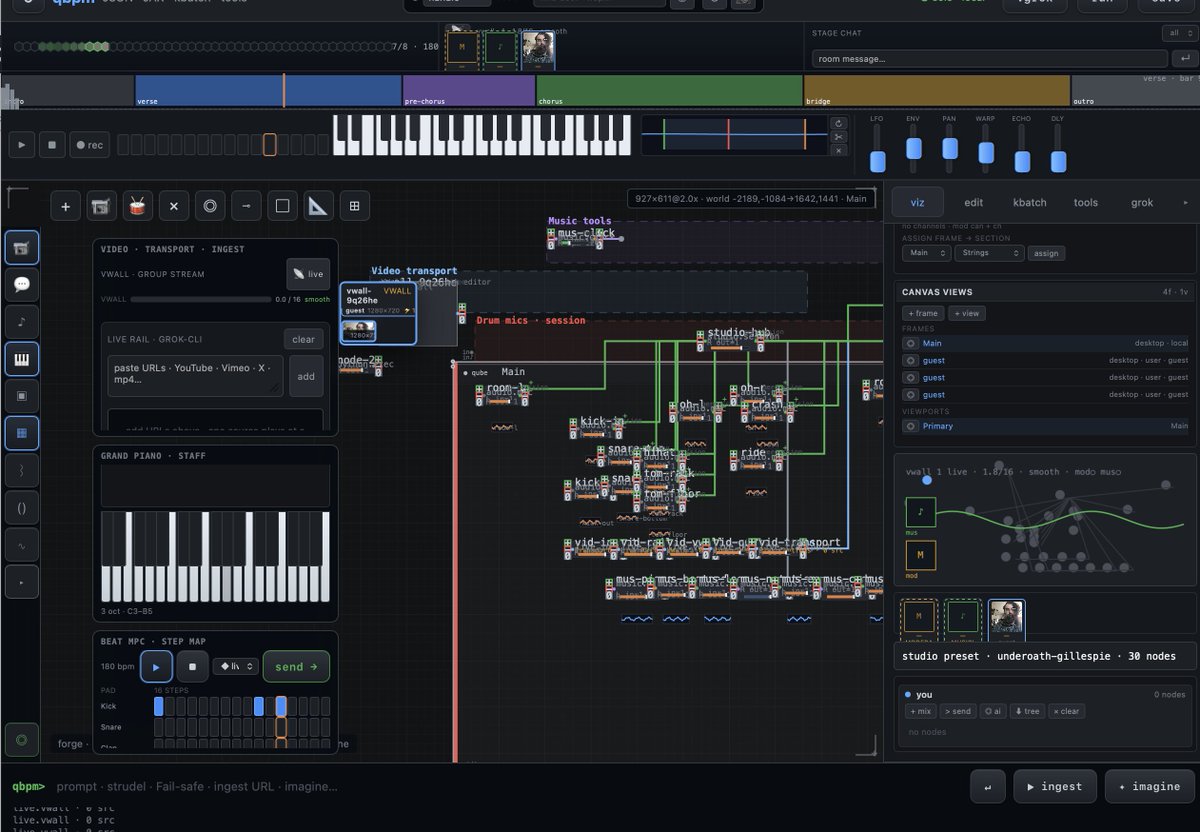
Task: Open the Strings section dropdown
Action: [x=990, y=253]
